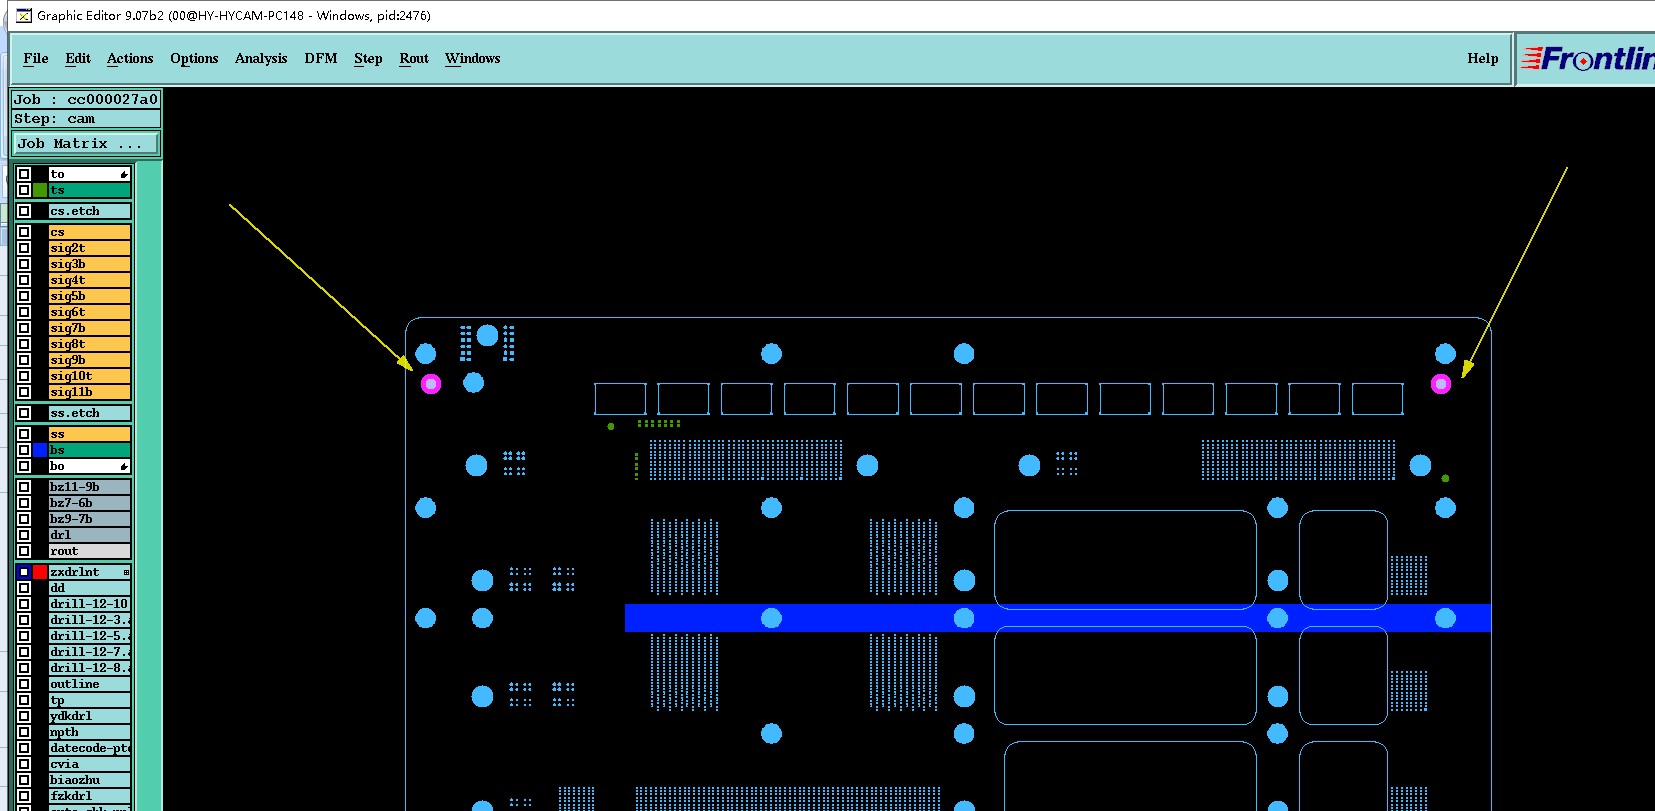Toggle the checkbox for layer zxdrlnt
1655x811 pixels.
coord(24,572)
